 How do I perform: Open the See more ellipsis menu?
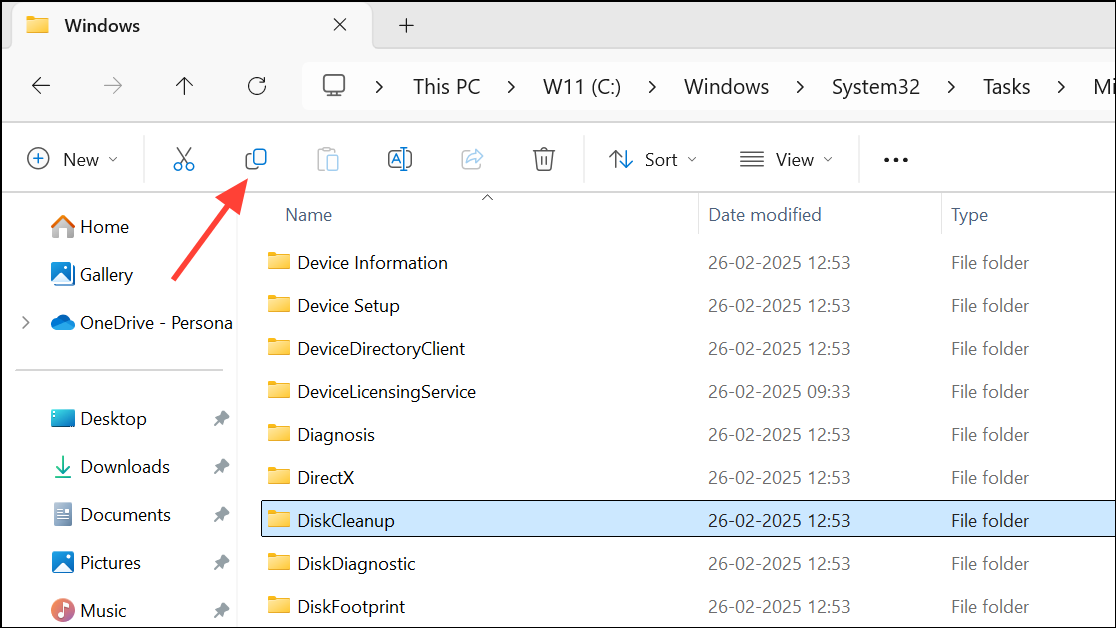click(896, 160)
